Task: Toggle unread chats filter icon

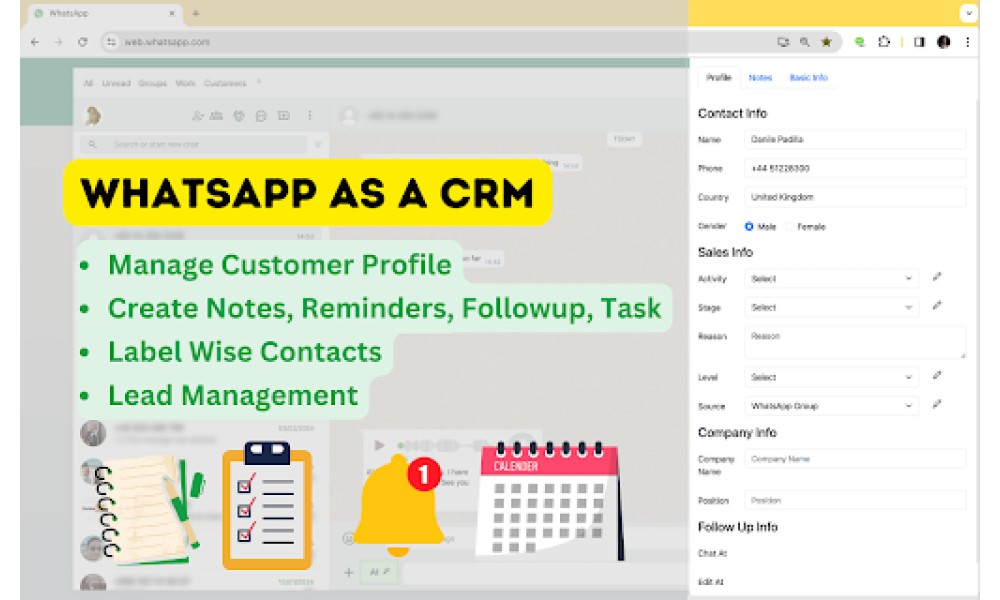Action: click(x=318, y=145)
